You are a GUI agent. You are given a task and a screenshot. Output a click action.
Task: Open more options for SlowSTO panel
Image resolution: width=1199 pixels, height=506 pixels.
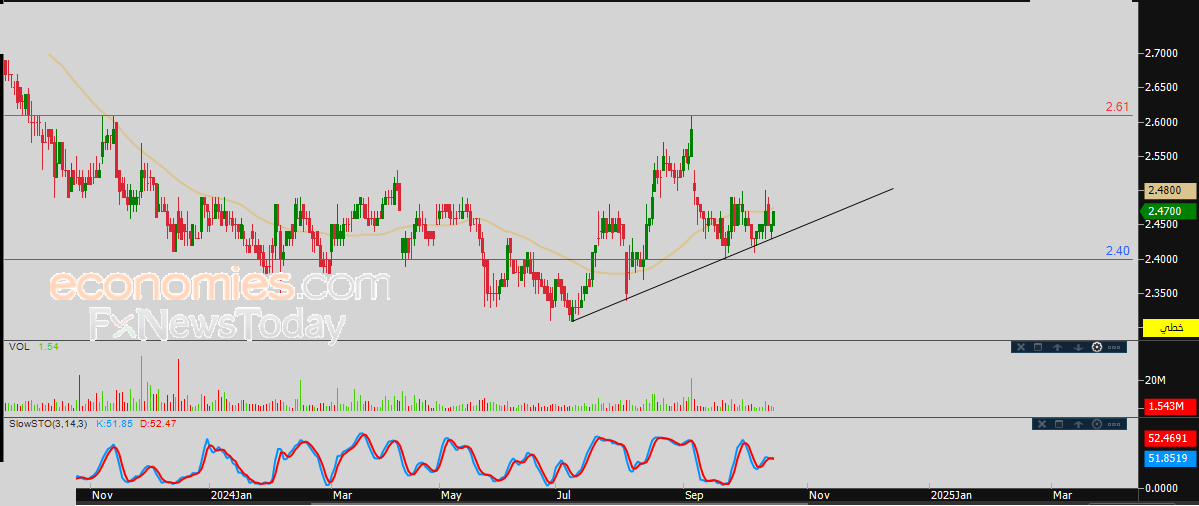(1115, 423)
